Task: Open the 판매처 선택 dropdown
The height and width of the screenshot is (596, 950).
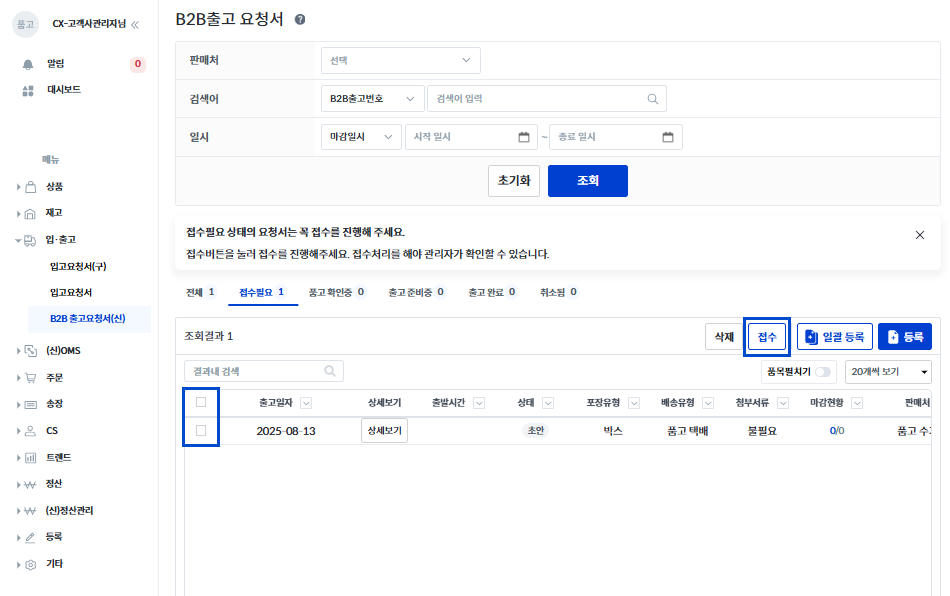Action: [x=400, y=60]
